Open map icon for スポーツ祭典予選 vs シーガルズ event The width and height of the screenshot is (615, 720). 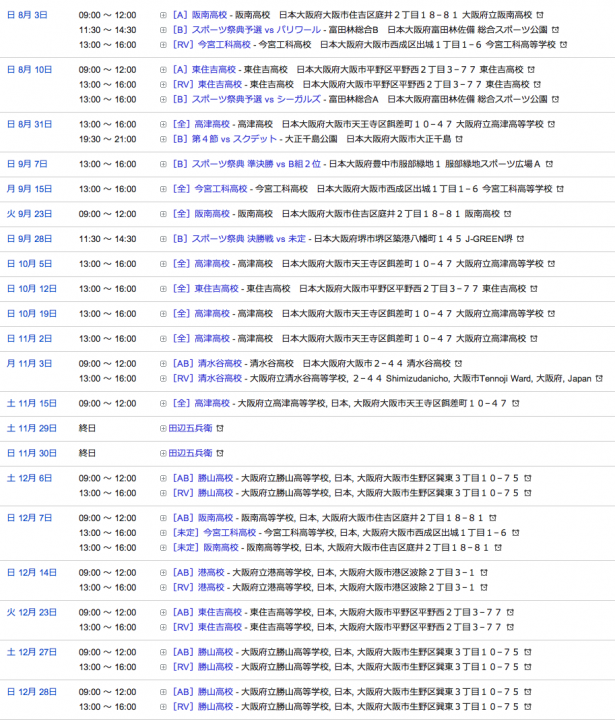[555, 99]
